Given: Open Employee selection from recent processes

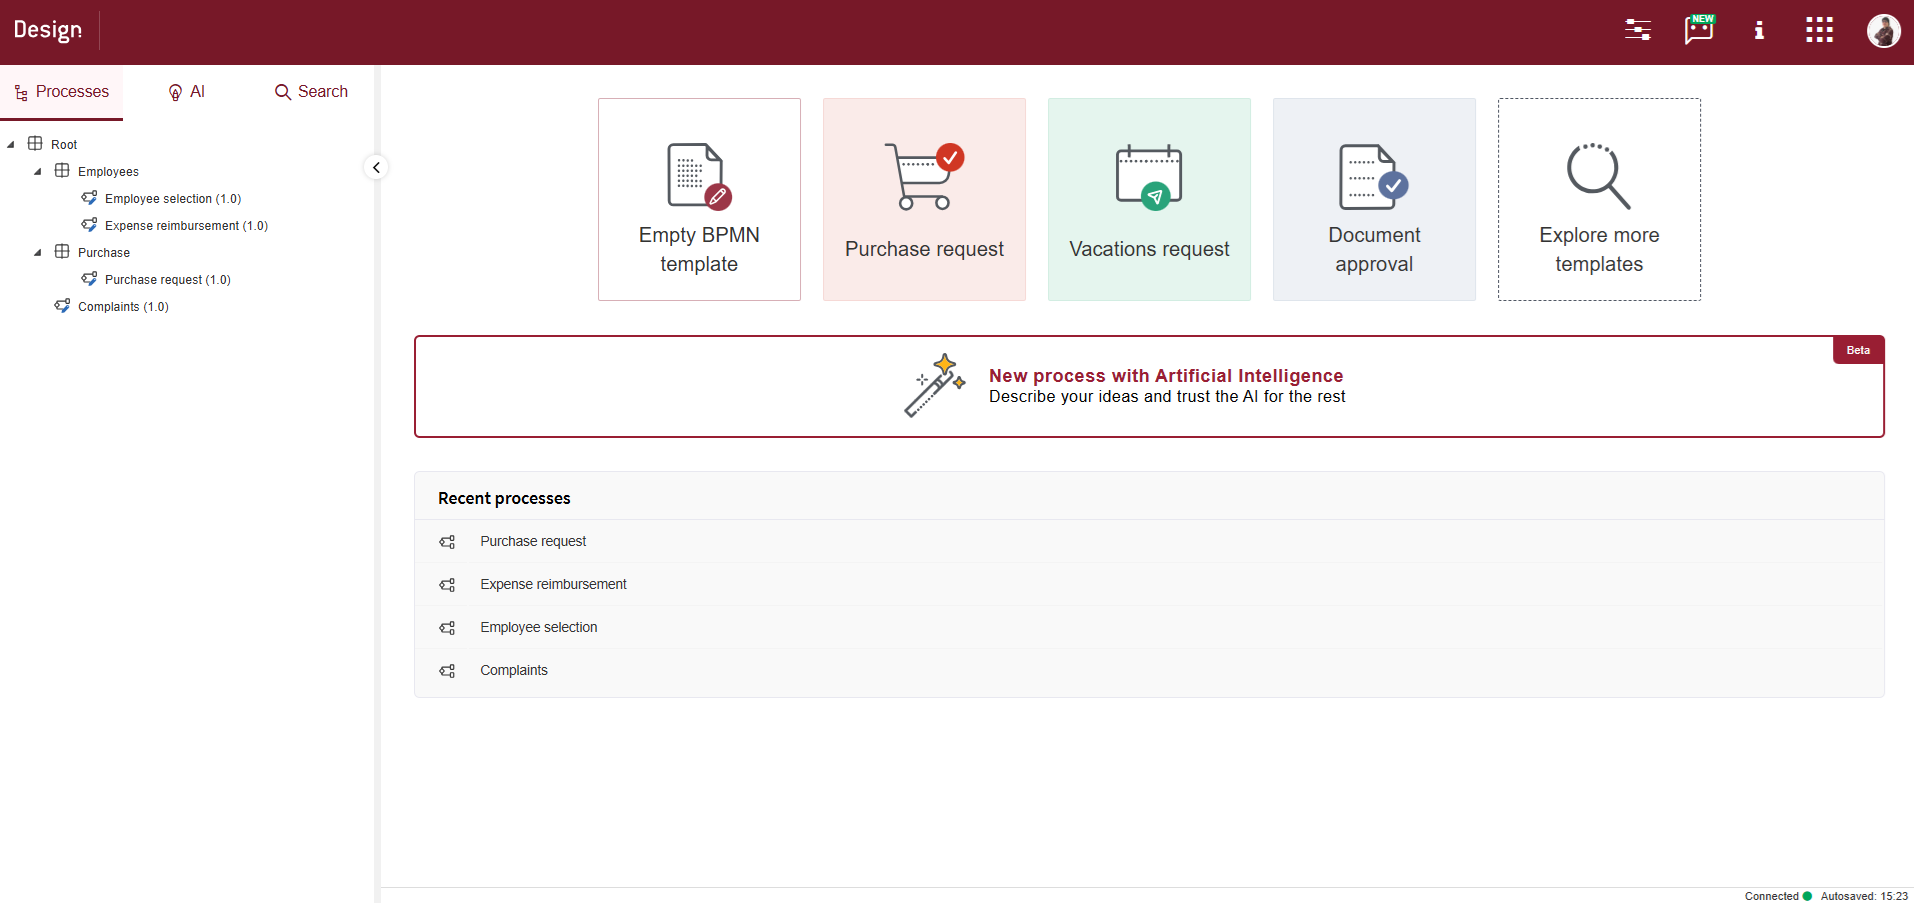Looking at the screenshot, I should [538, 627].
